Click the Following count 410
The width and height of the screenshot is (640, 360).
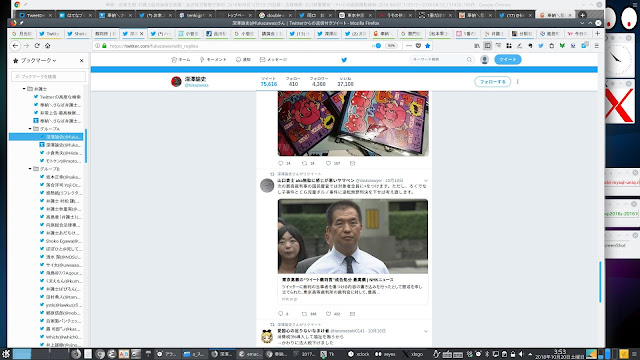coord(293,82)
